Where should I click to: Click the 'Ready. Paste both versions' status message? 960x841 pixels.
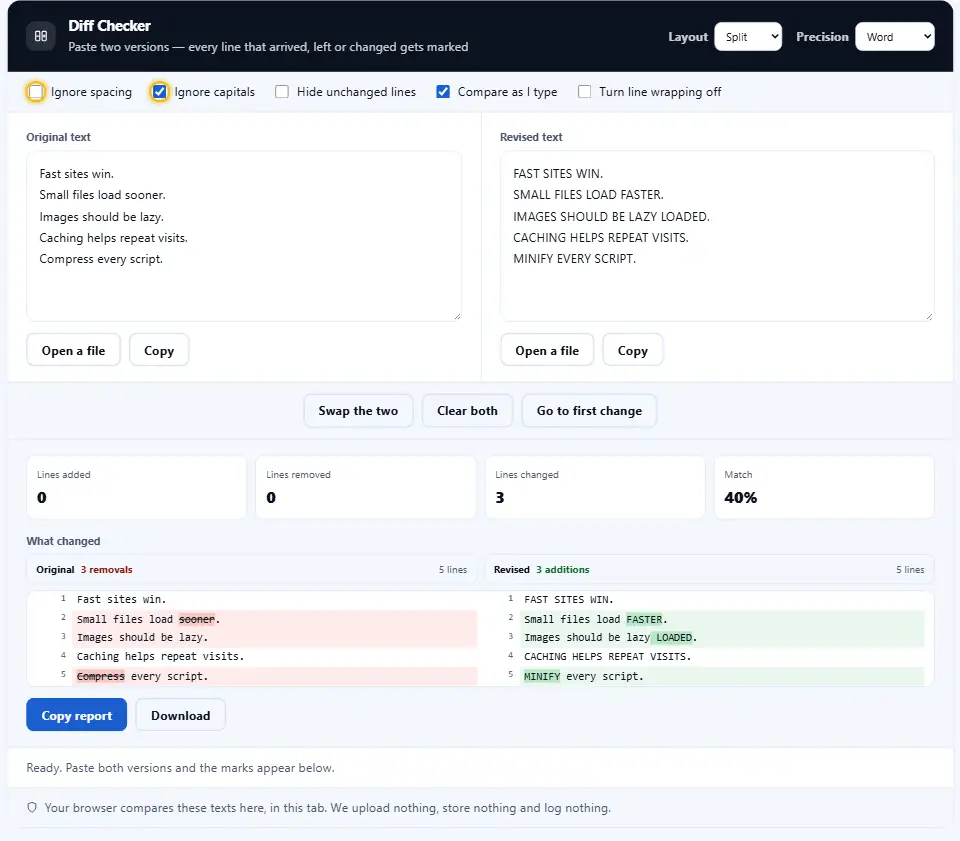pyautogui.click(x=181, y=768)
